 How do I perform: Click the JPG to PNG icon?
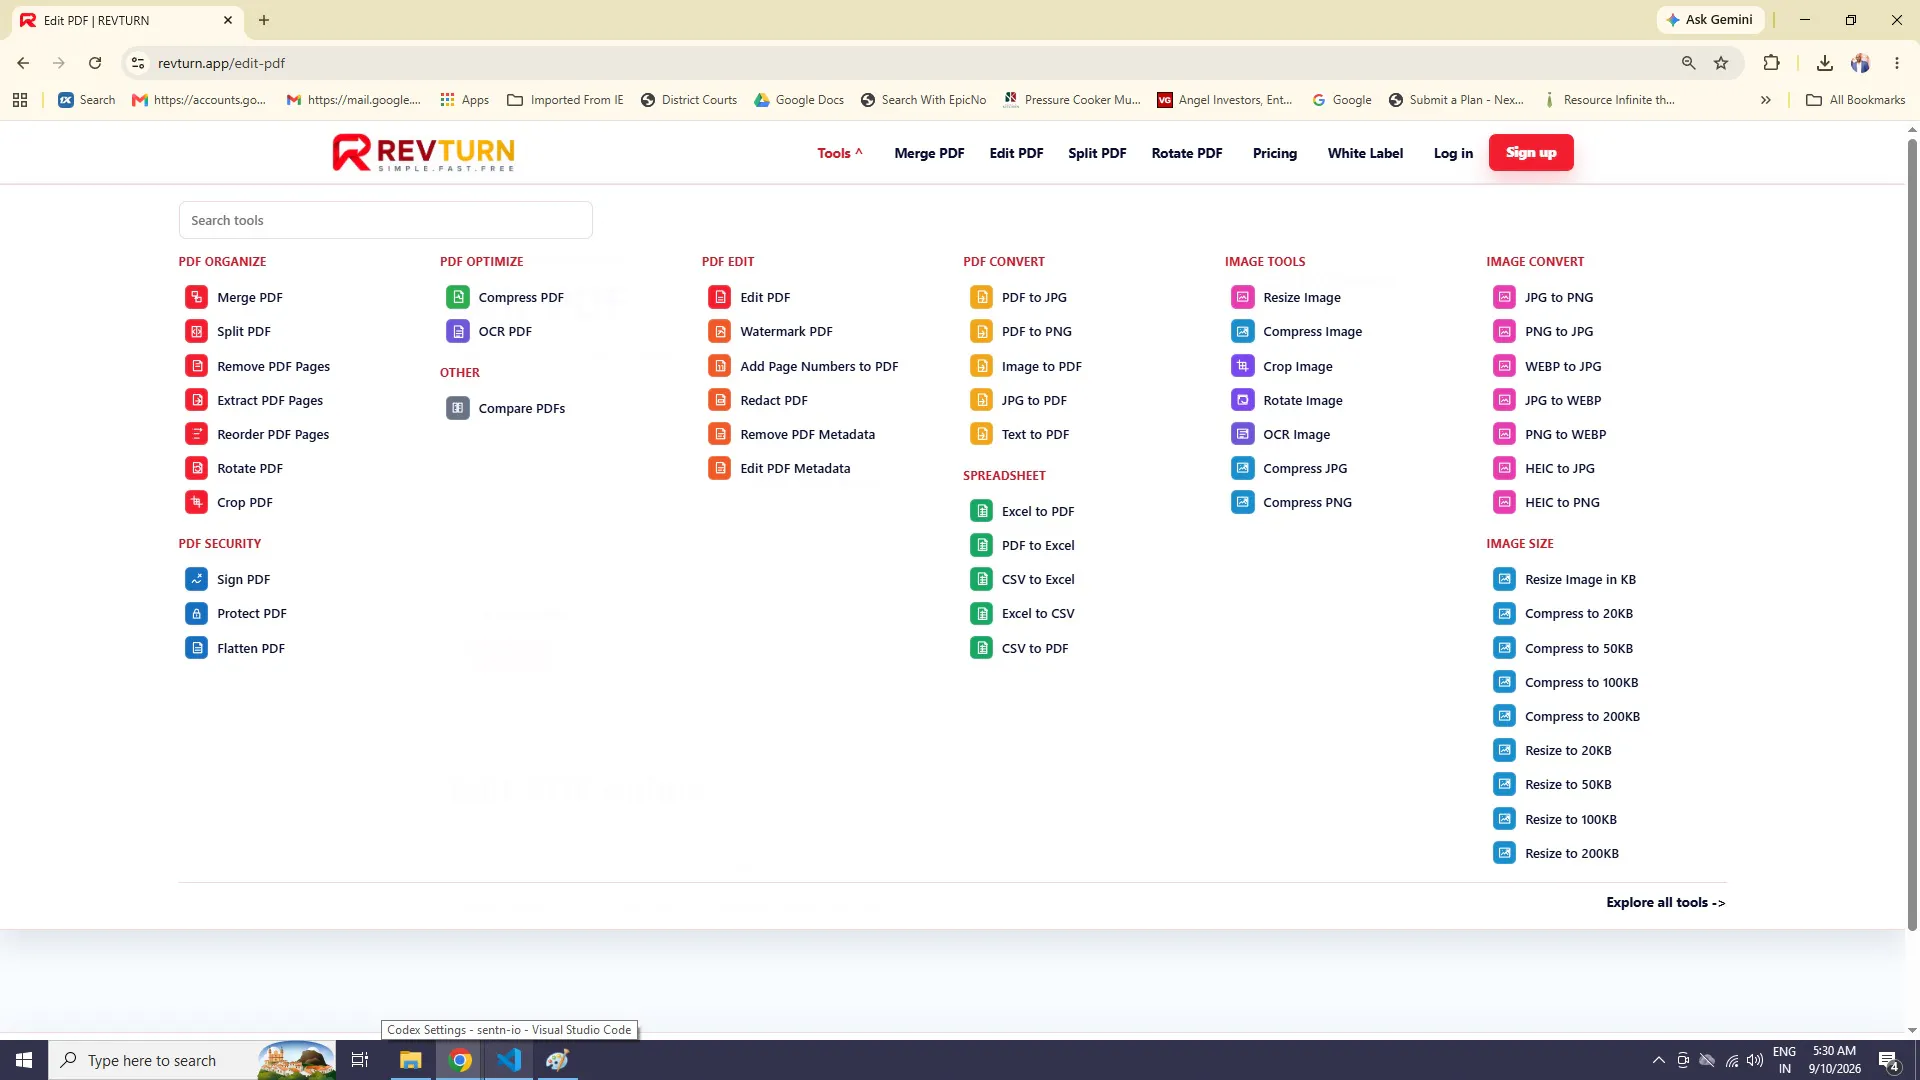click(x=1505, y=297)
